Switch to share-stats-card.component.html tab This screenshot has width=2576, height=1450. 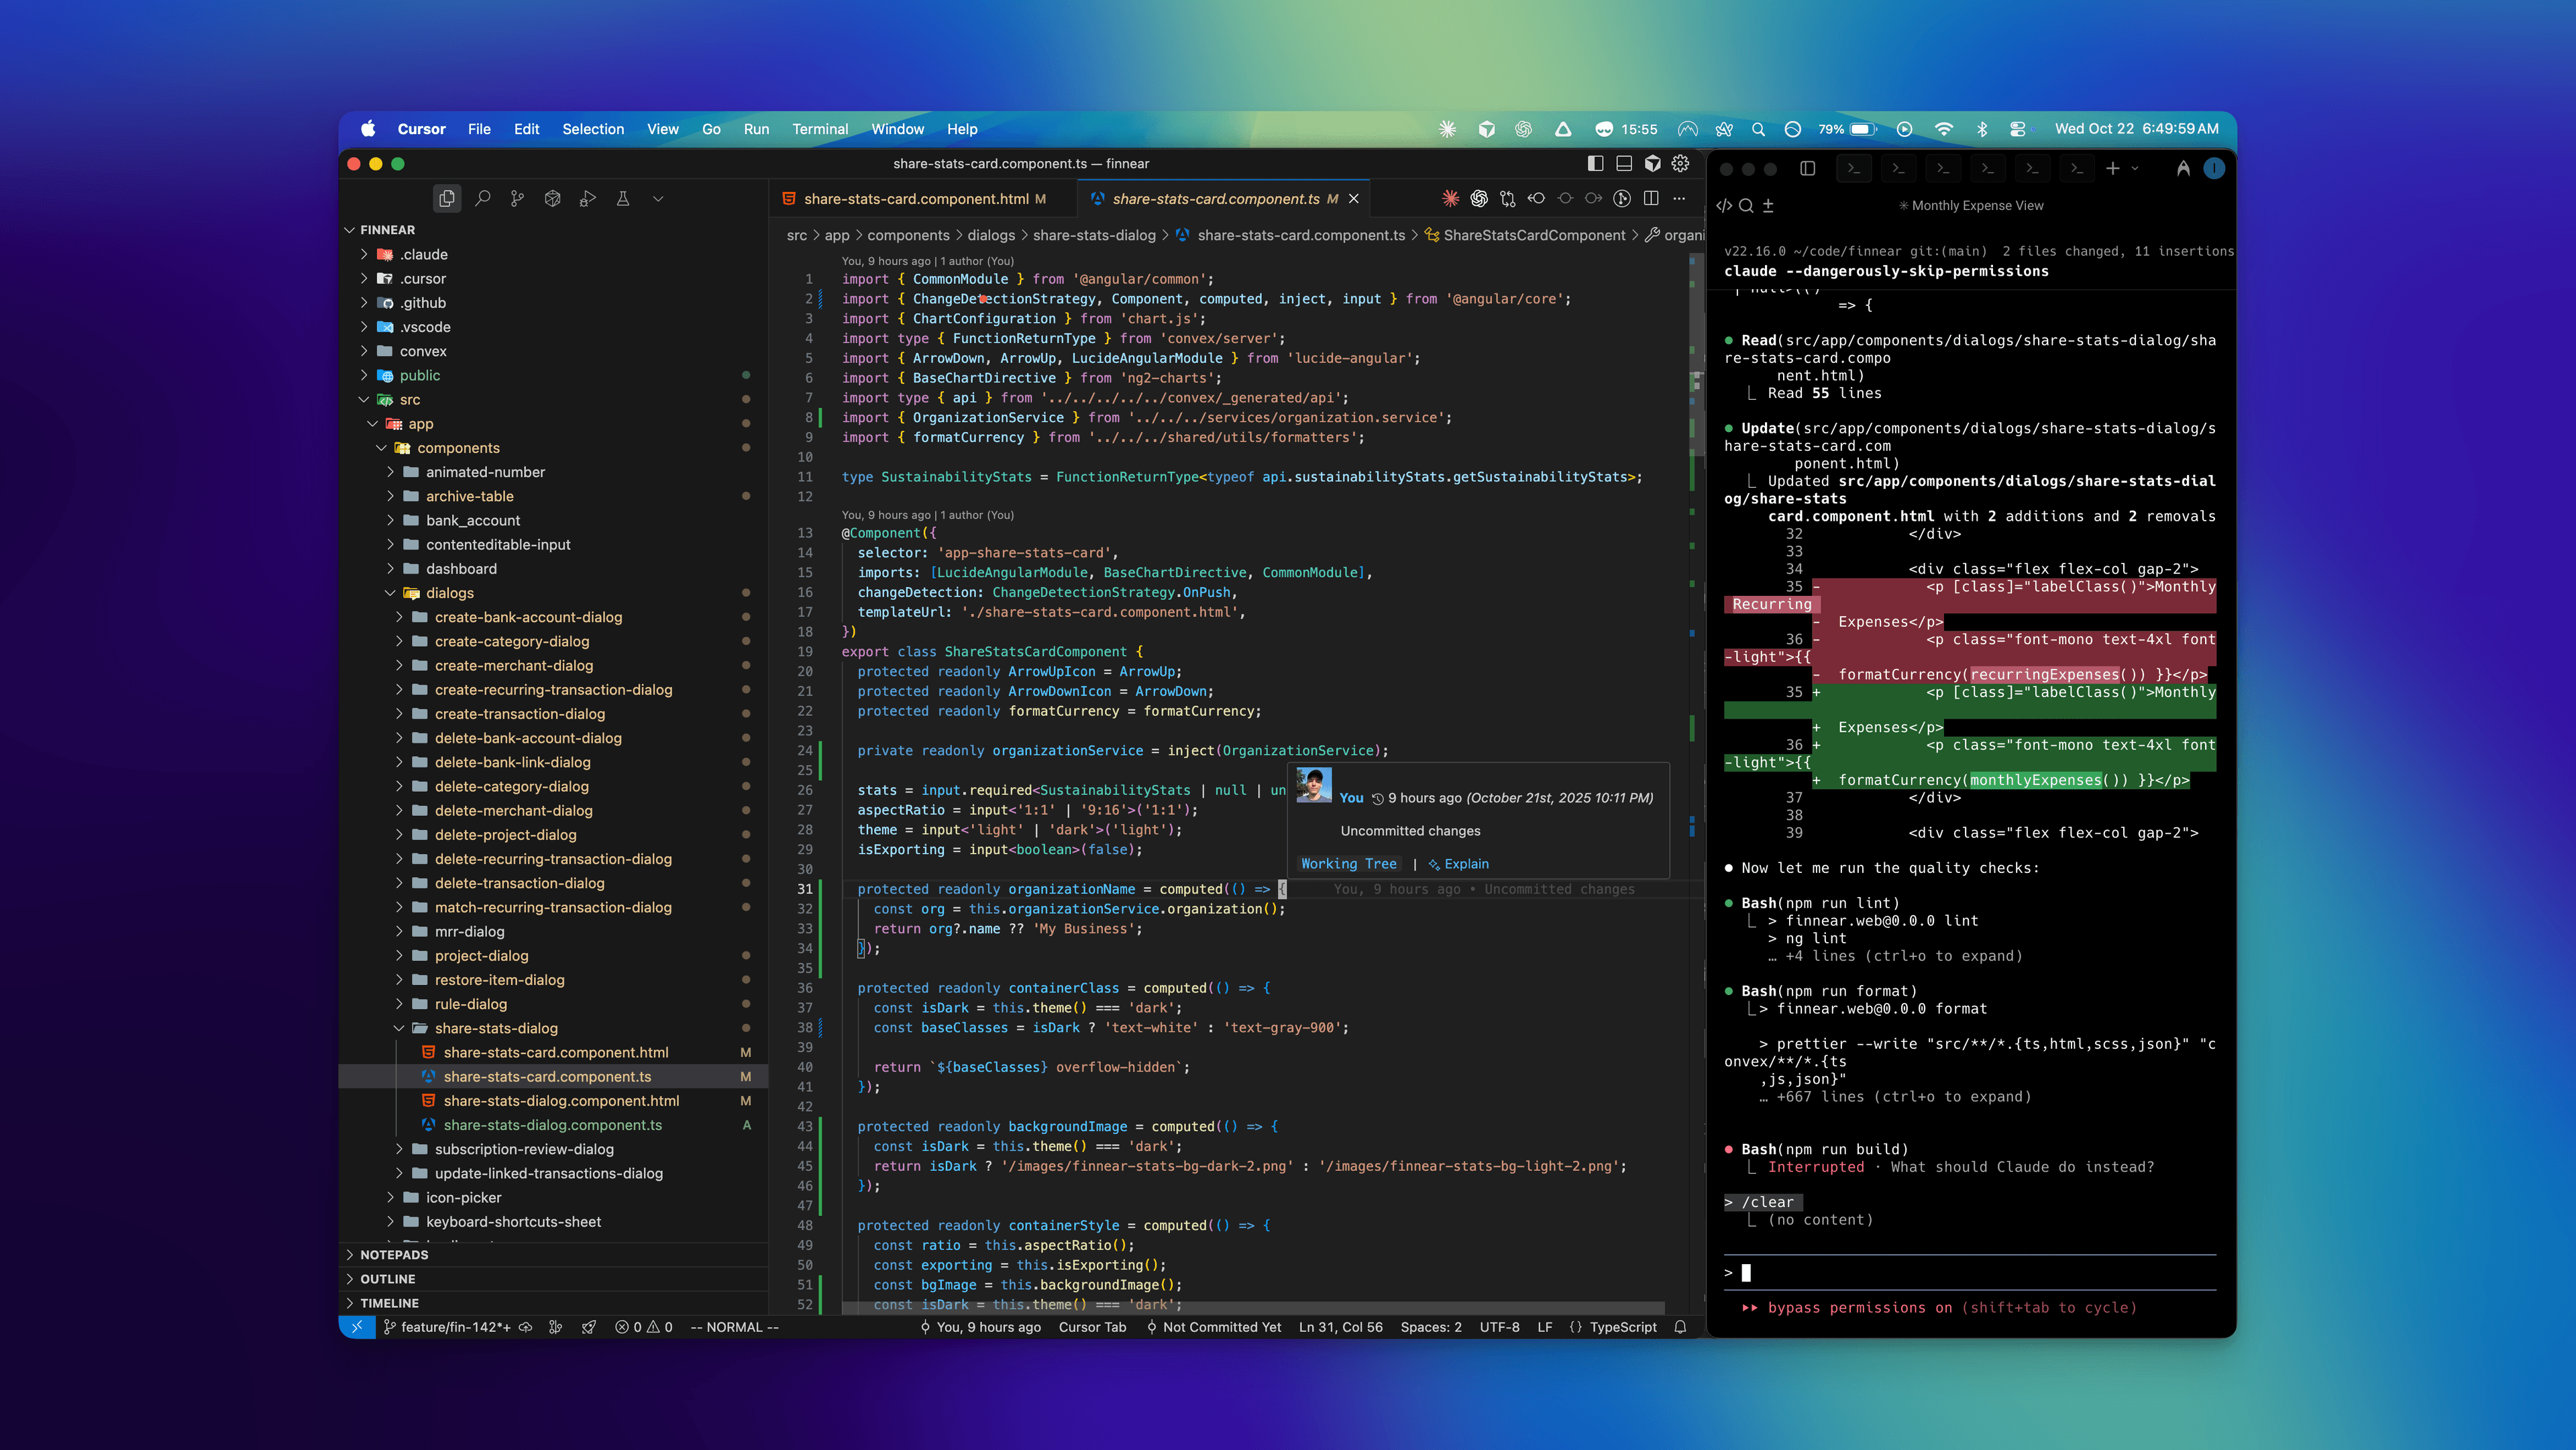tap(915, 198)
